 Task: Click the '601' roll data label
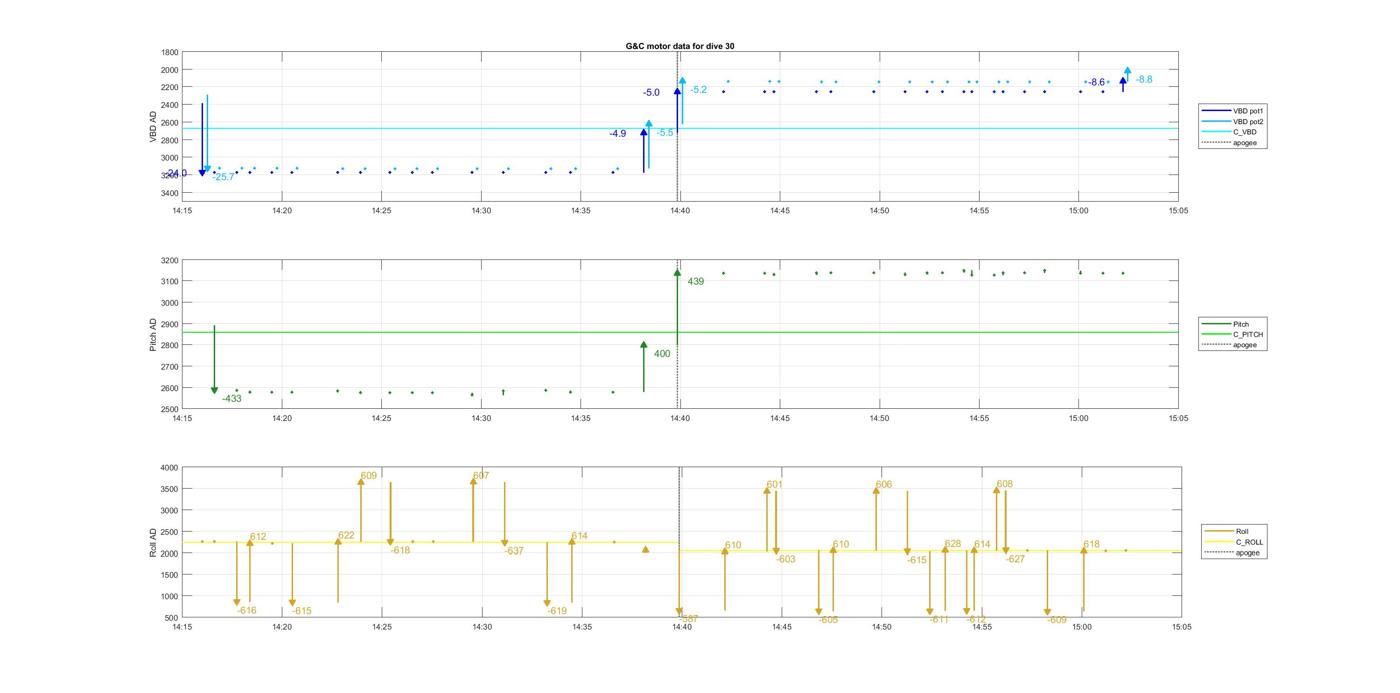775,485
